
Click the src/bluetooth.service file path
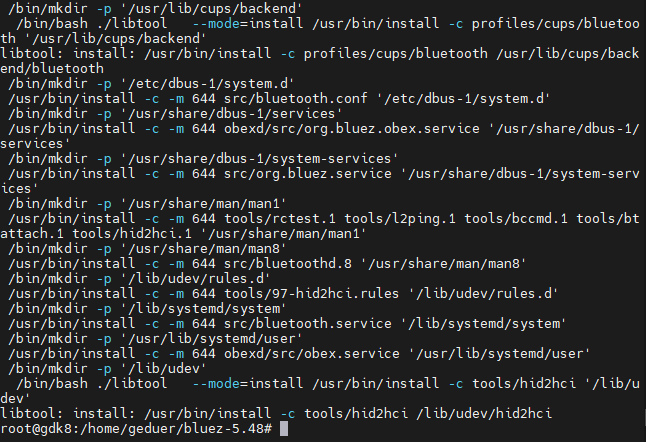pyautogui.click(x=308, y=324)
